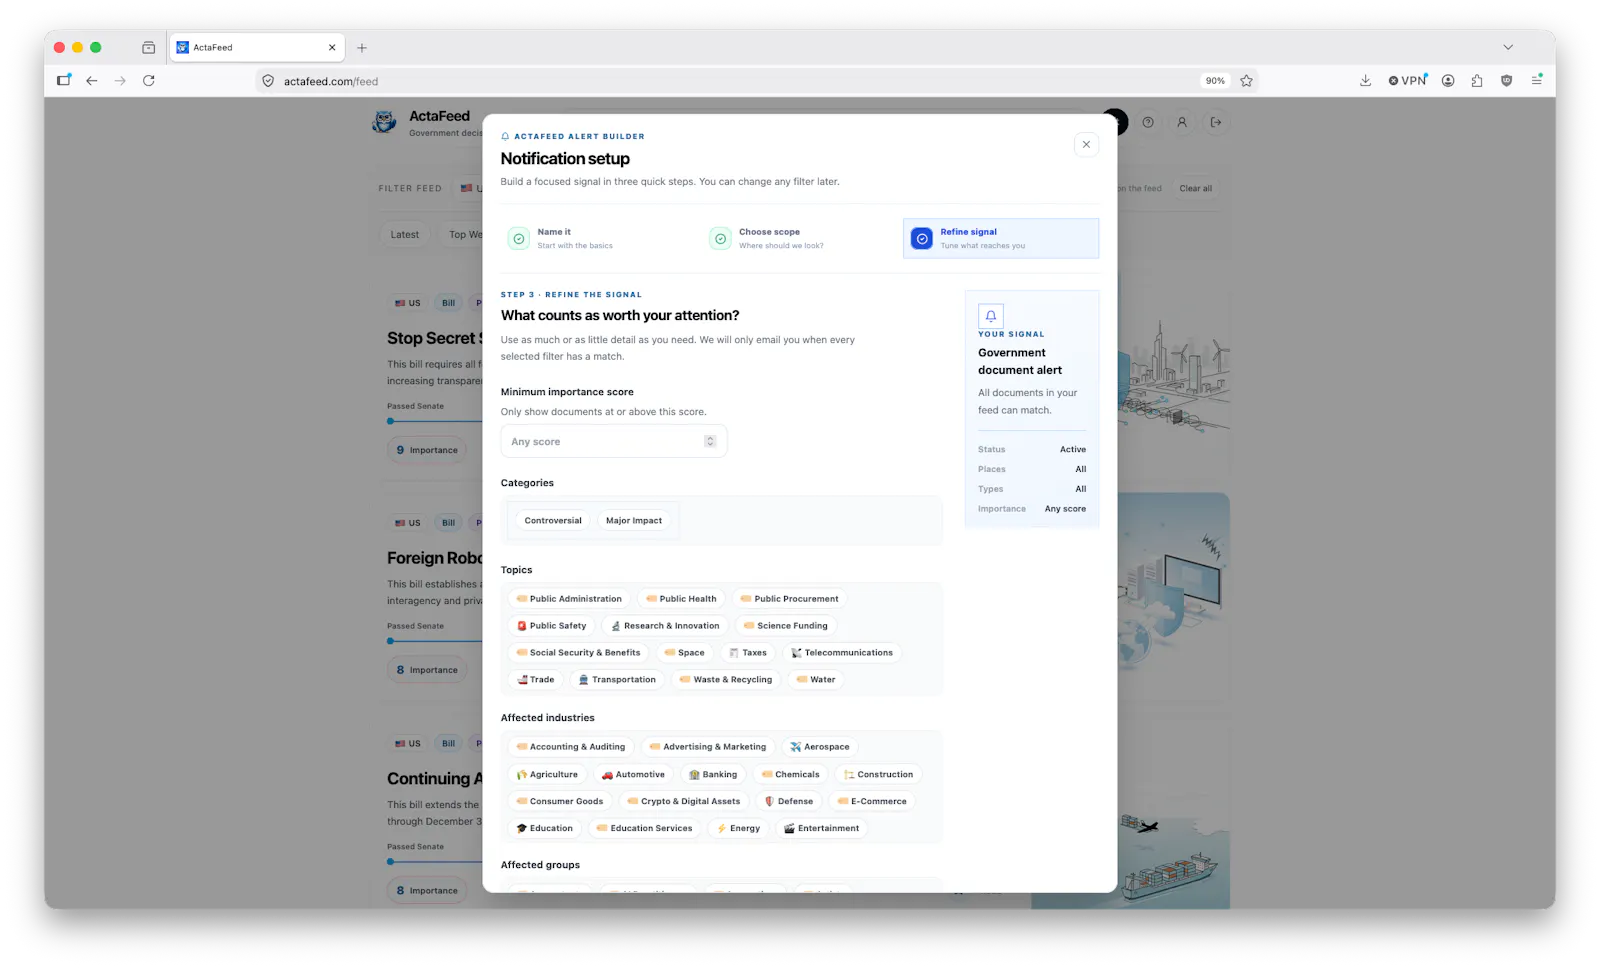
Task: Open a new browser tab
Action: [362, 47]
